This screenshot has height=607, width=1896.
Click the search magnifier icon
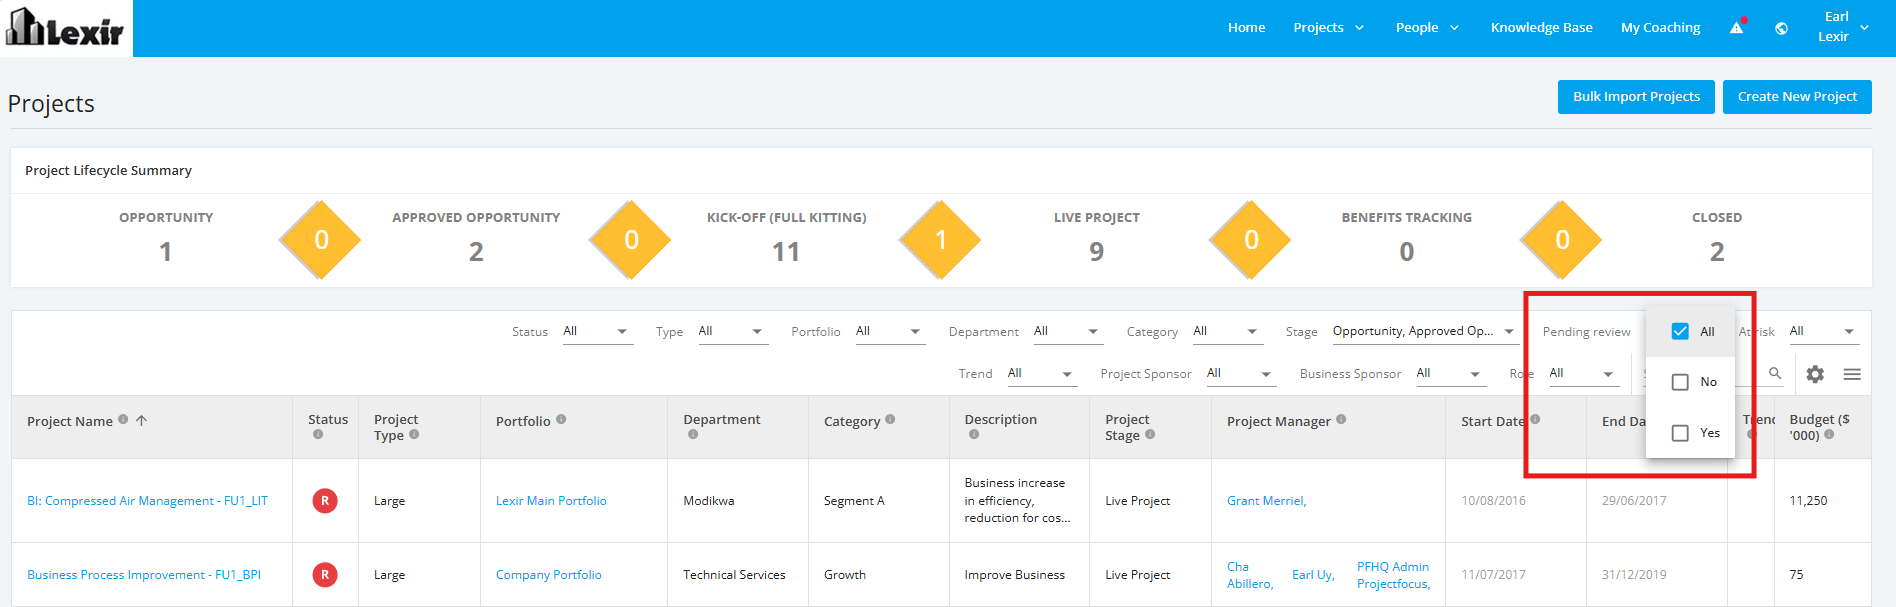(1775, 373)
